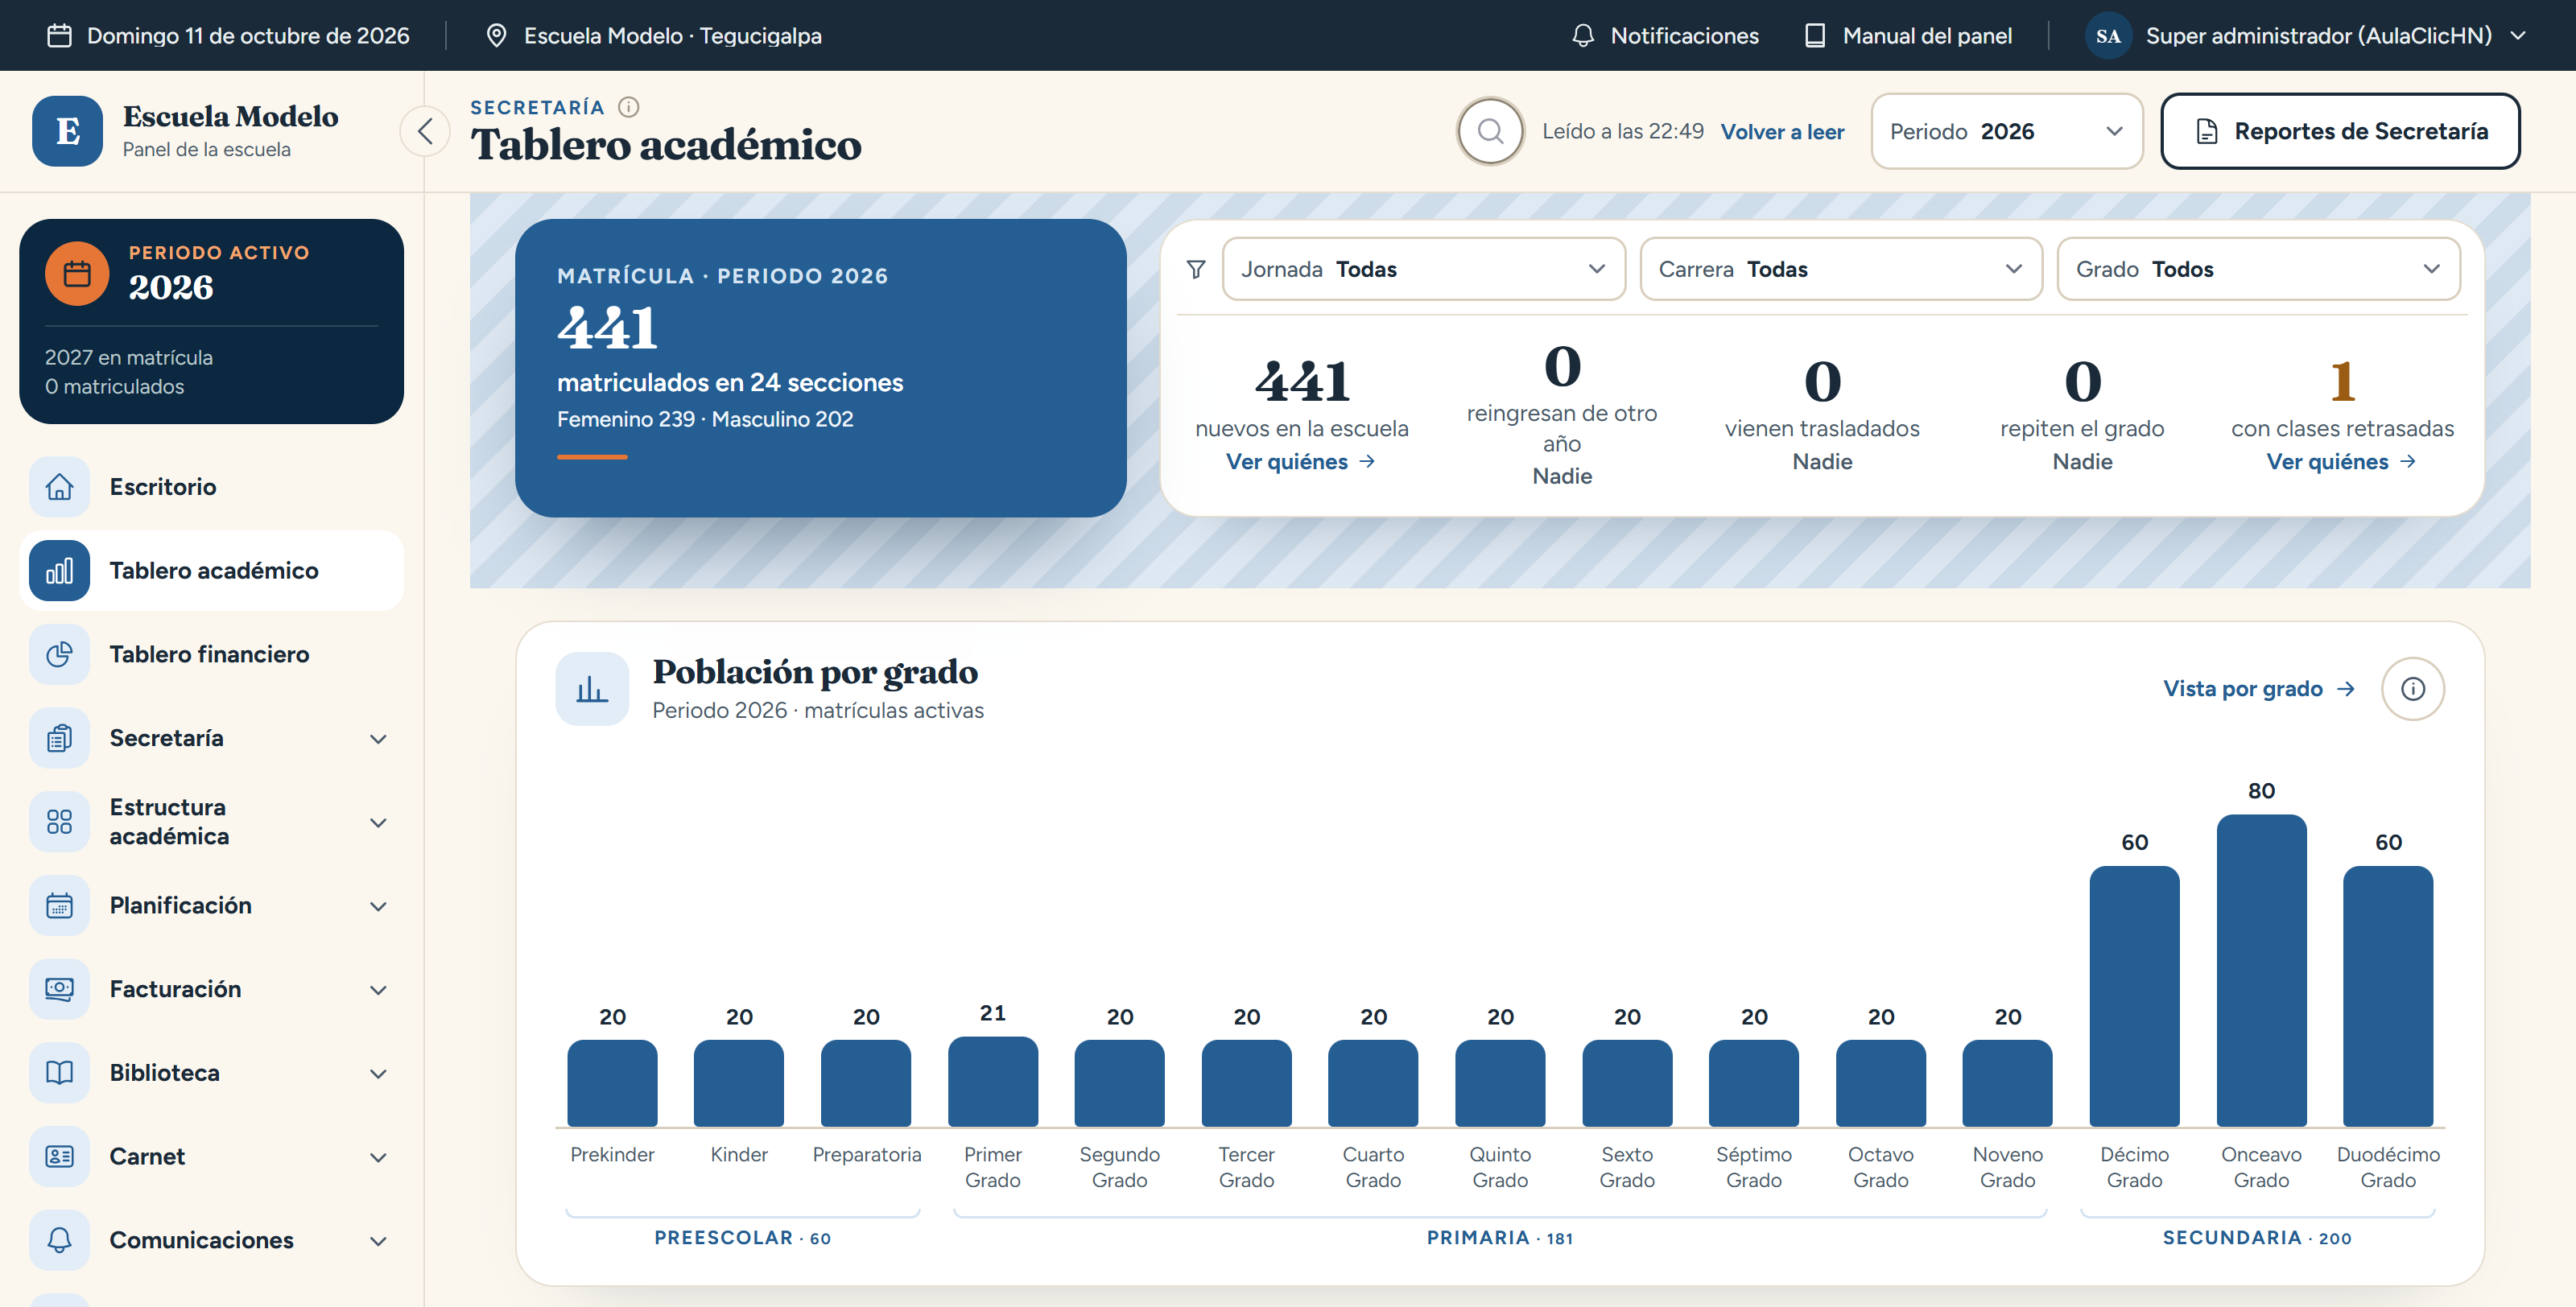
Task: Click the "SECUNDARIA · 200" group label
Action: click(2257, 1238)
